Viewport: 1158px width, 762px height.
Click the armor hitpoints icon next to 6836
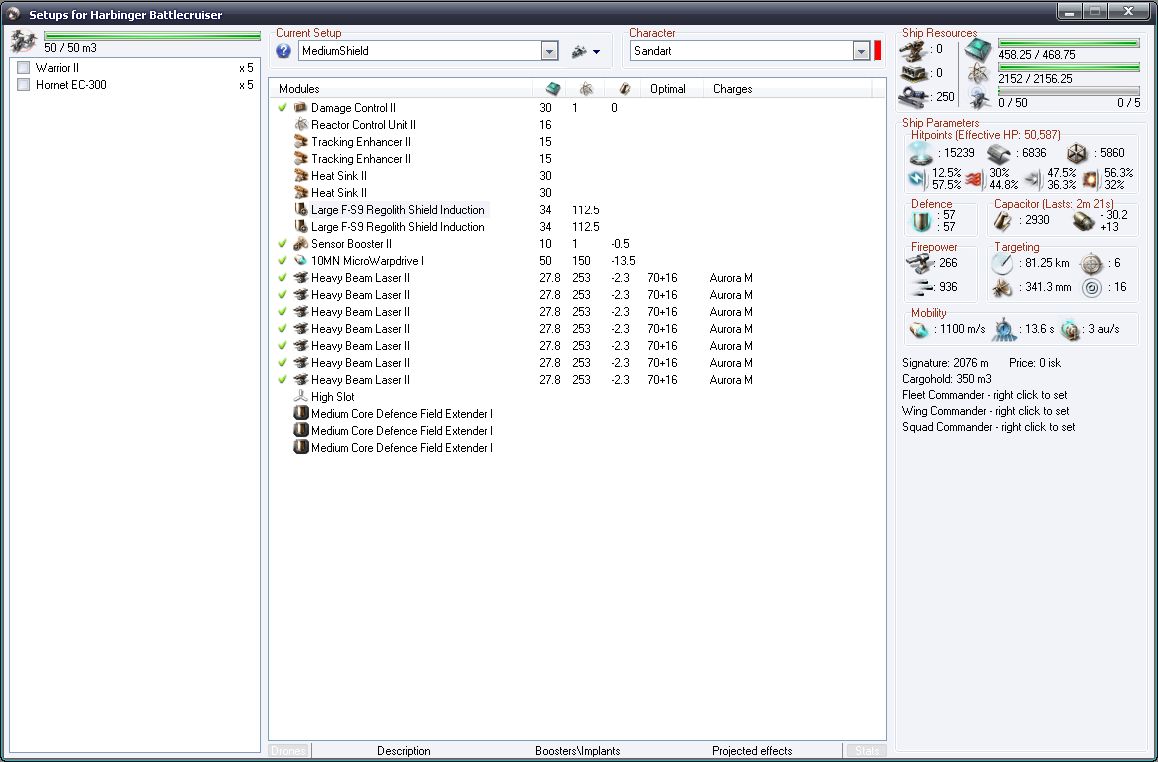pos(998,154)
